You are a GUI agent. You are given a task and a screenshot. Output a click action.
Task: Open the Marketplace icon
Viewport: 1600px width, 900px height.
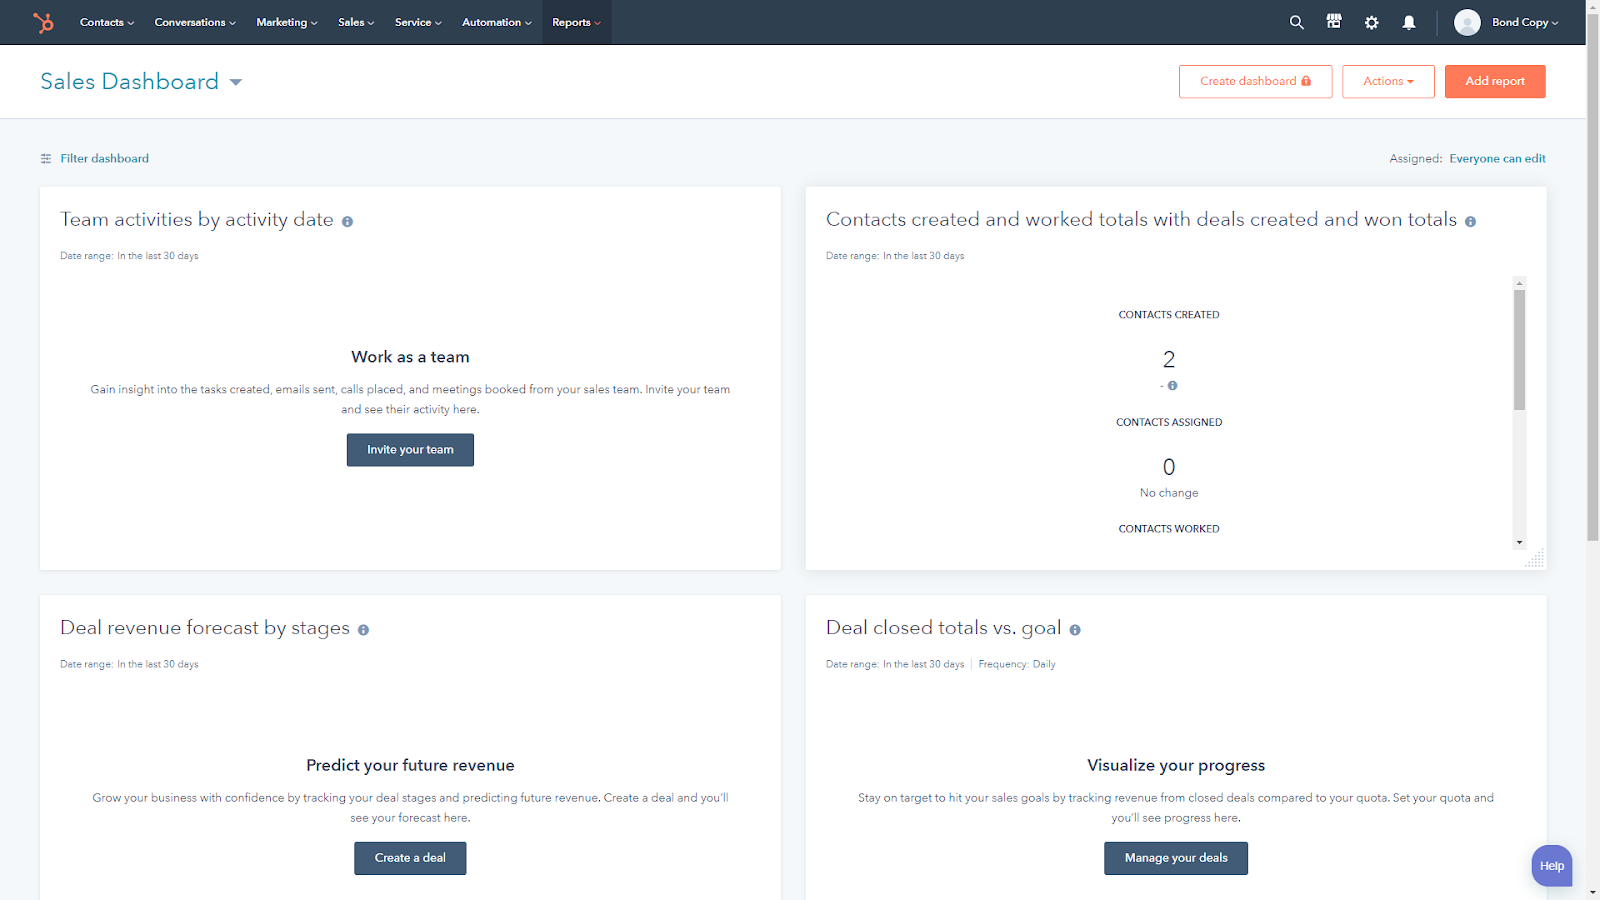coord(1333,22)
